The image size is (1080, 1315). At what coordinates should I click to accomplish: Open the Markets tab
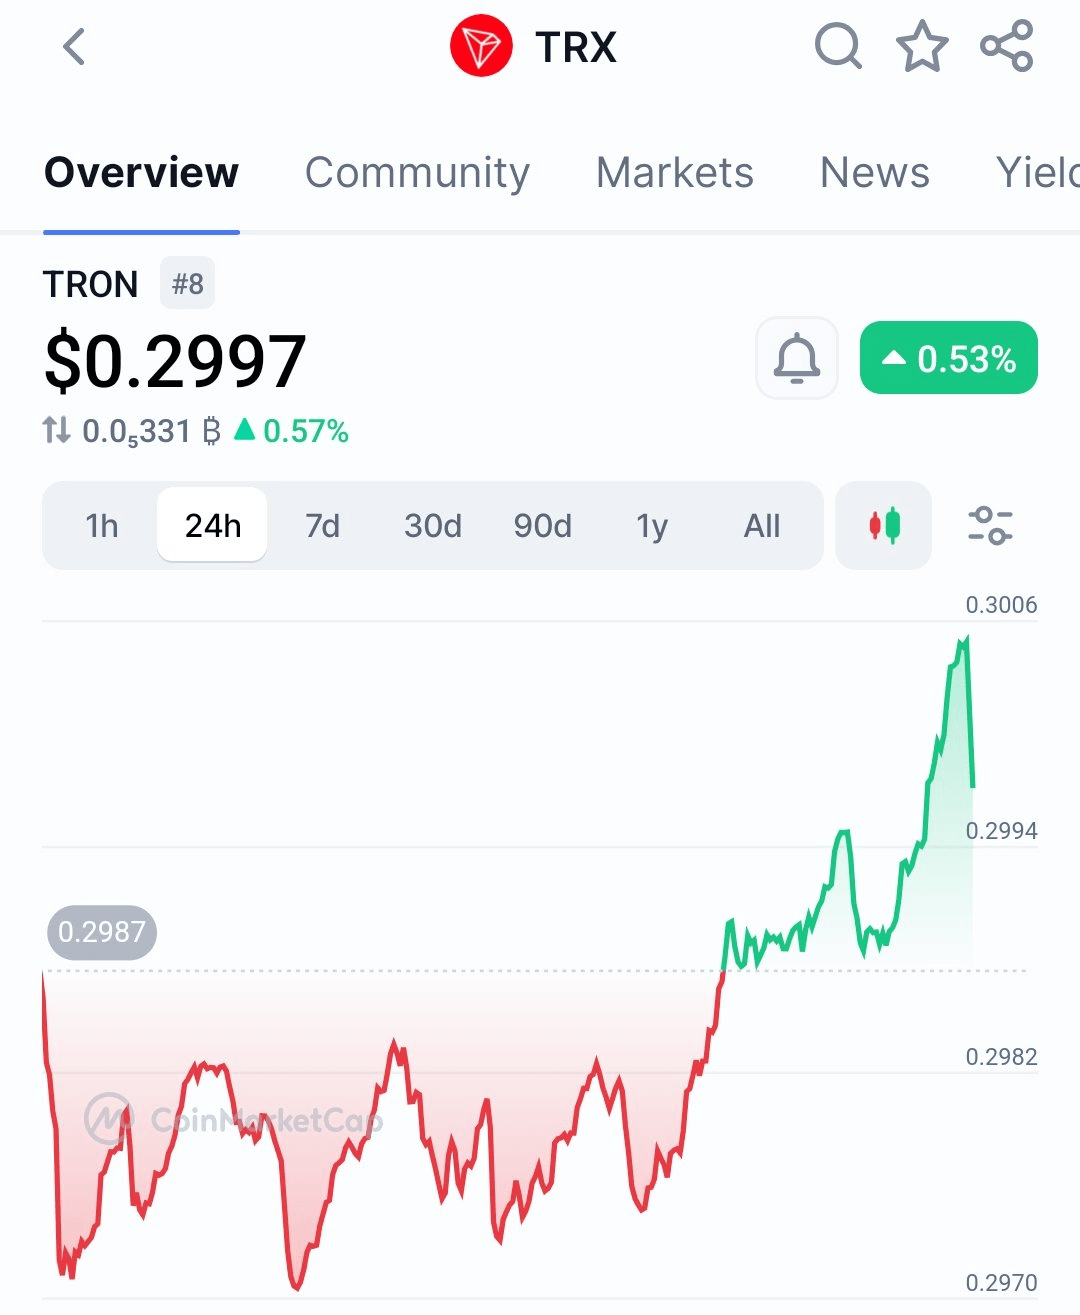point(675,172)
